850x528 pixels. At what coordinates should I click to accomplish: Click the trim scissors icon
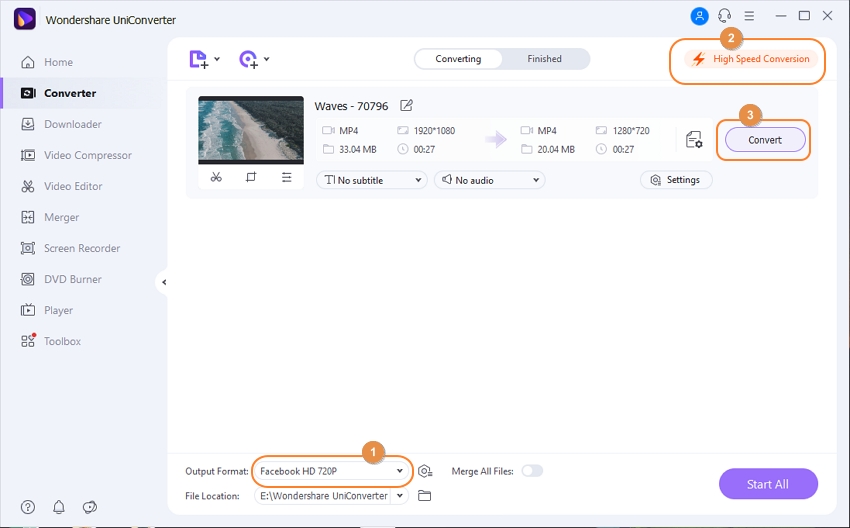coord(216,177)
